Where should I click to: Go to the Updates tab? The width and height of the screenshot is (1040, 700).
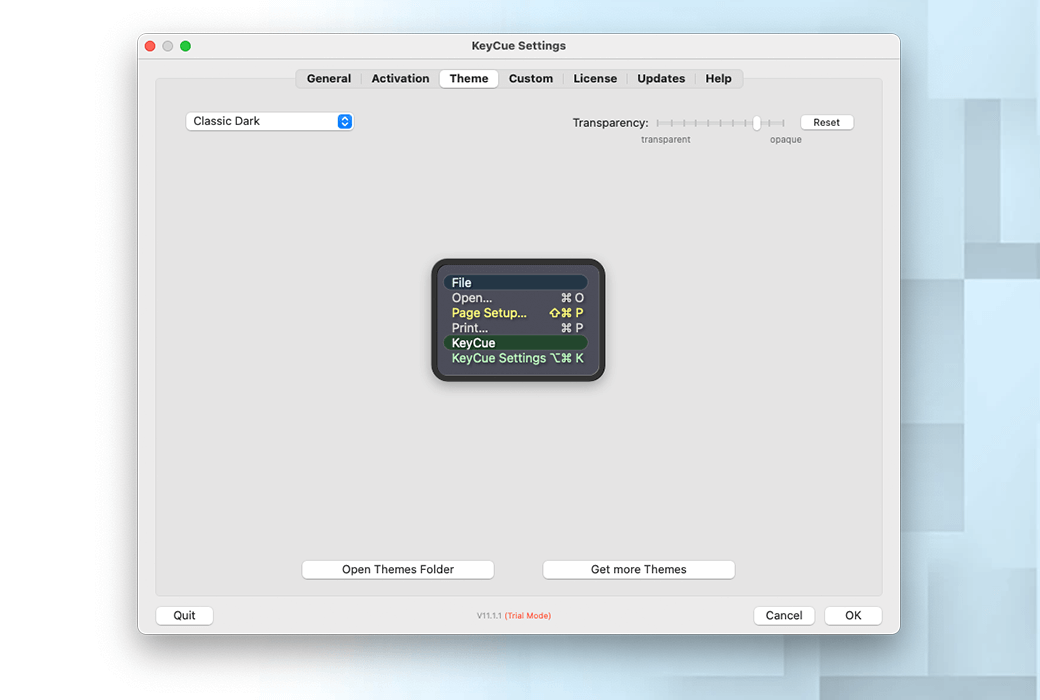660,78
